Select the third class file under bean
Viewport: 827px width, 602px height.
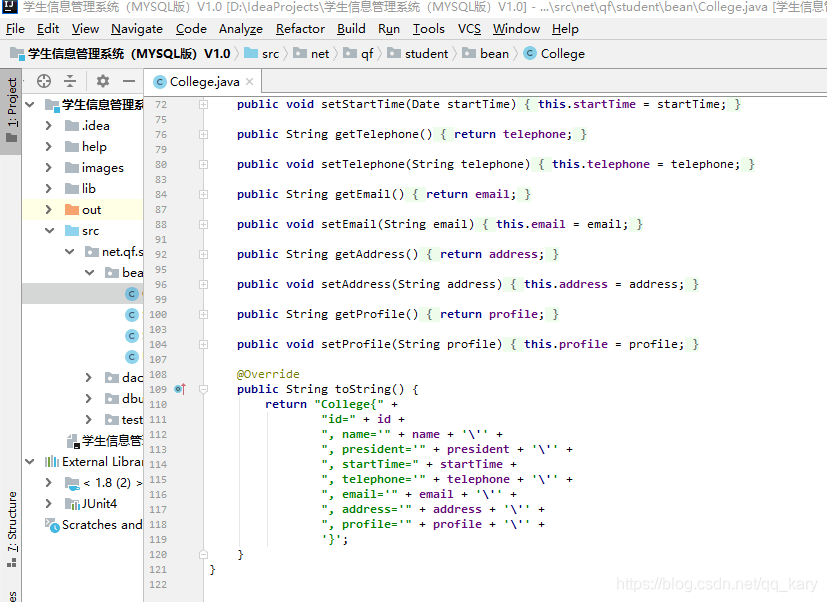(x=132, y=336)
